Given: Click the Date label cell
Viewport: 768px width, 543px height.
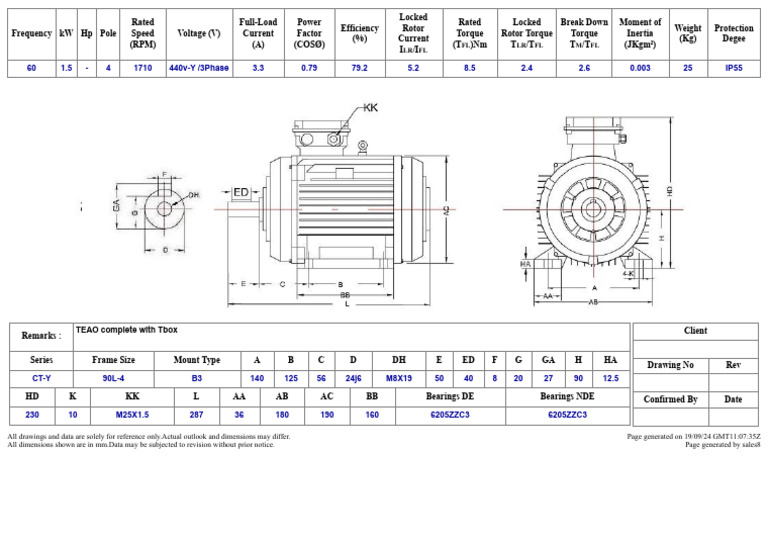Looking at the screenshot, I should [733, 400].
